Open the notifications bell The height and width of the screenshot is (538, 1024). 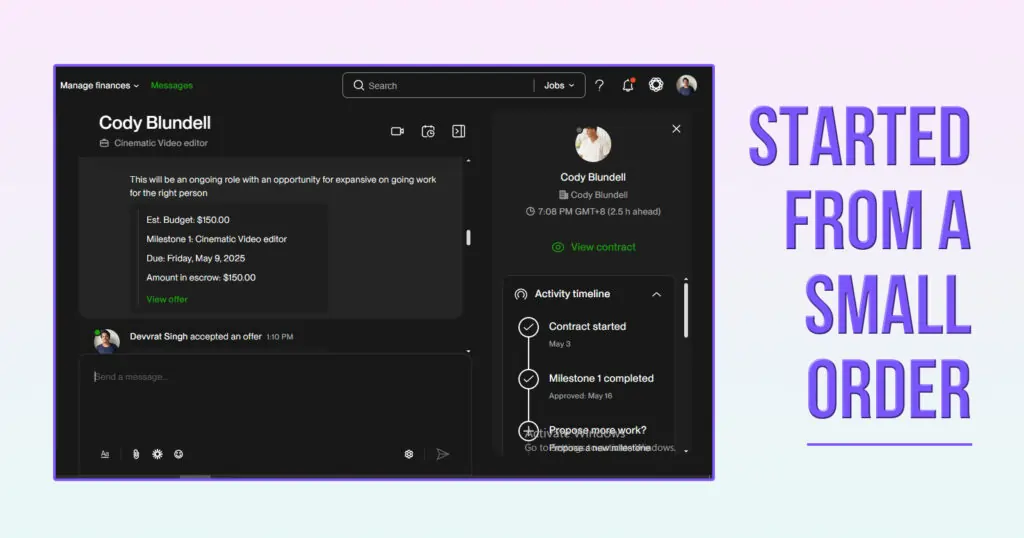point(628,86)
